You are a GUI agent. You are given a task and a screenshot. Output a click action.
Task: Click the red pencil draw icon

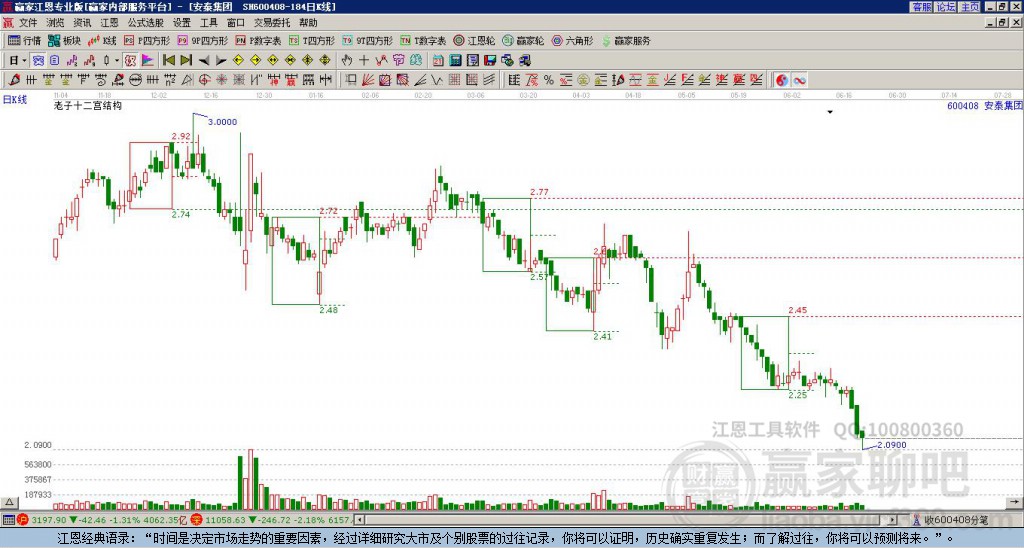click(x=14, y=80)
